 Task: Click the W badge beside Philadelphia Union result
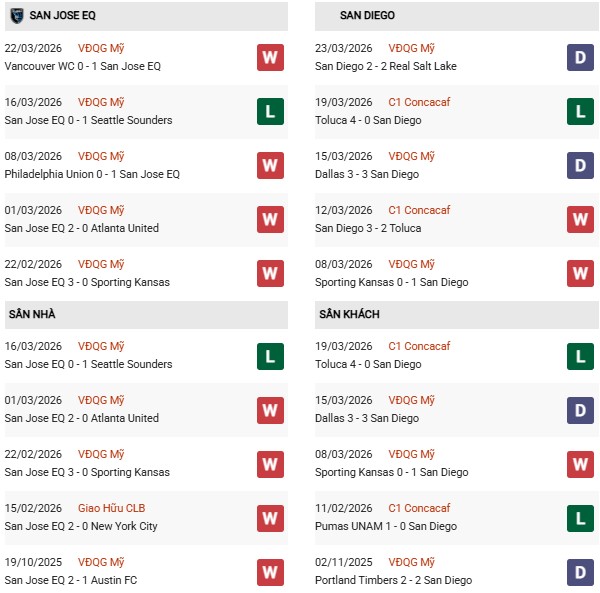[x=270, y=165]
